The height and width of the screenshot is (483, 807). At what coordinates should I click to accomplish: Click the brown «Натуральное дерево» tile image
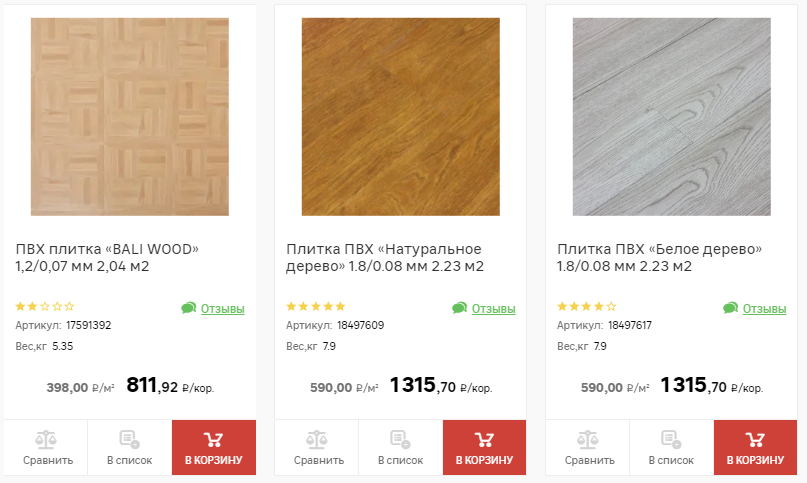click(400, 117)
